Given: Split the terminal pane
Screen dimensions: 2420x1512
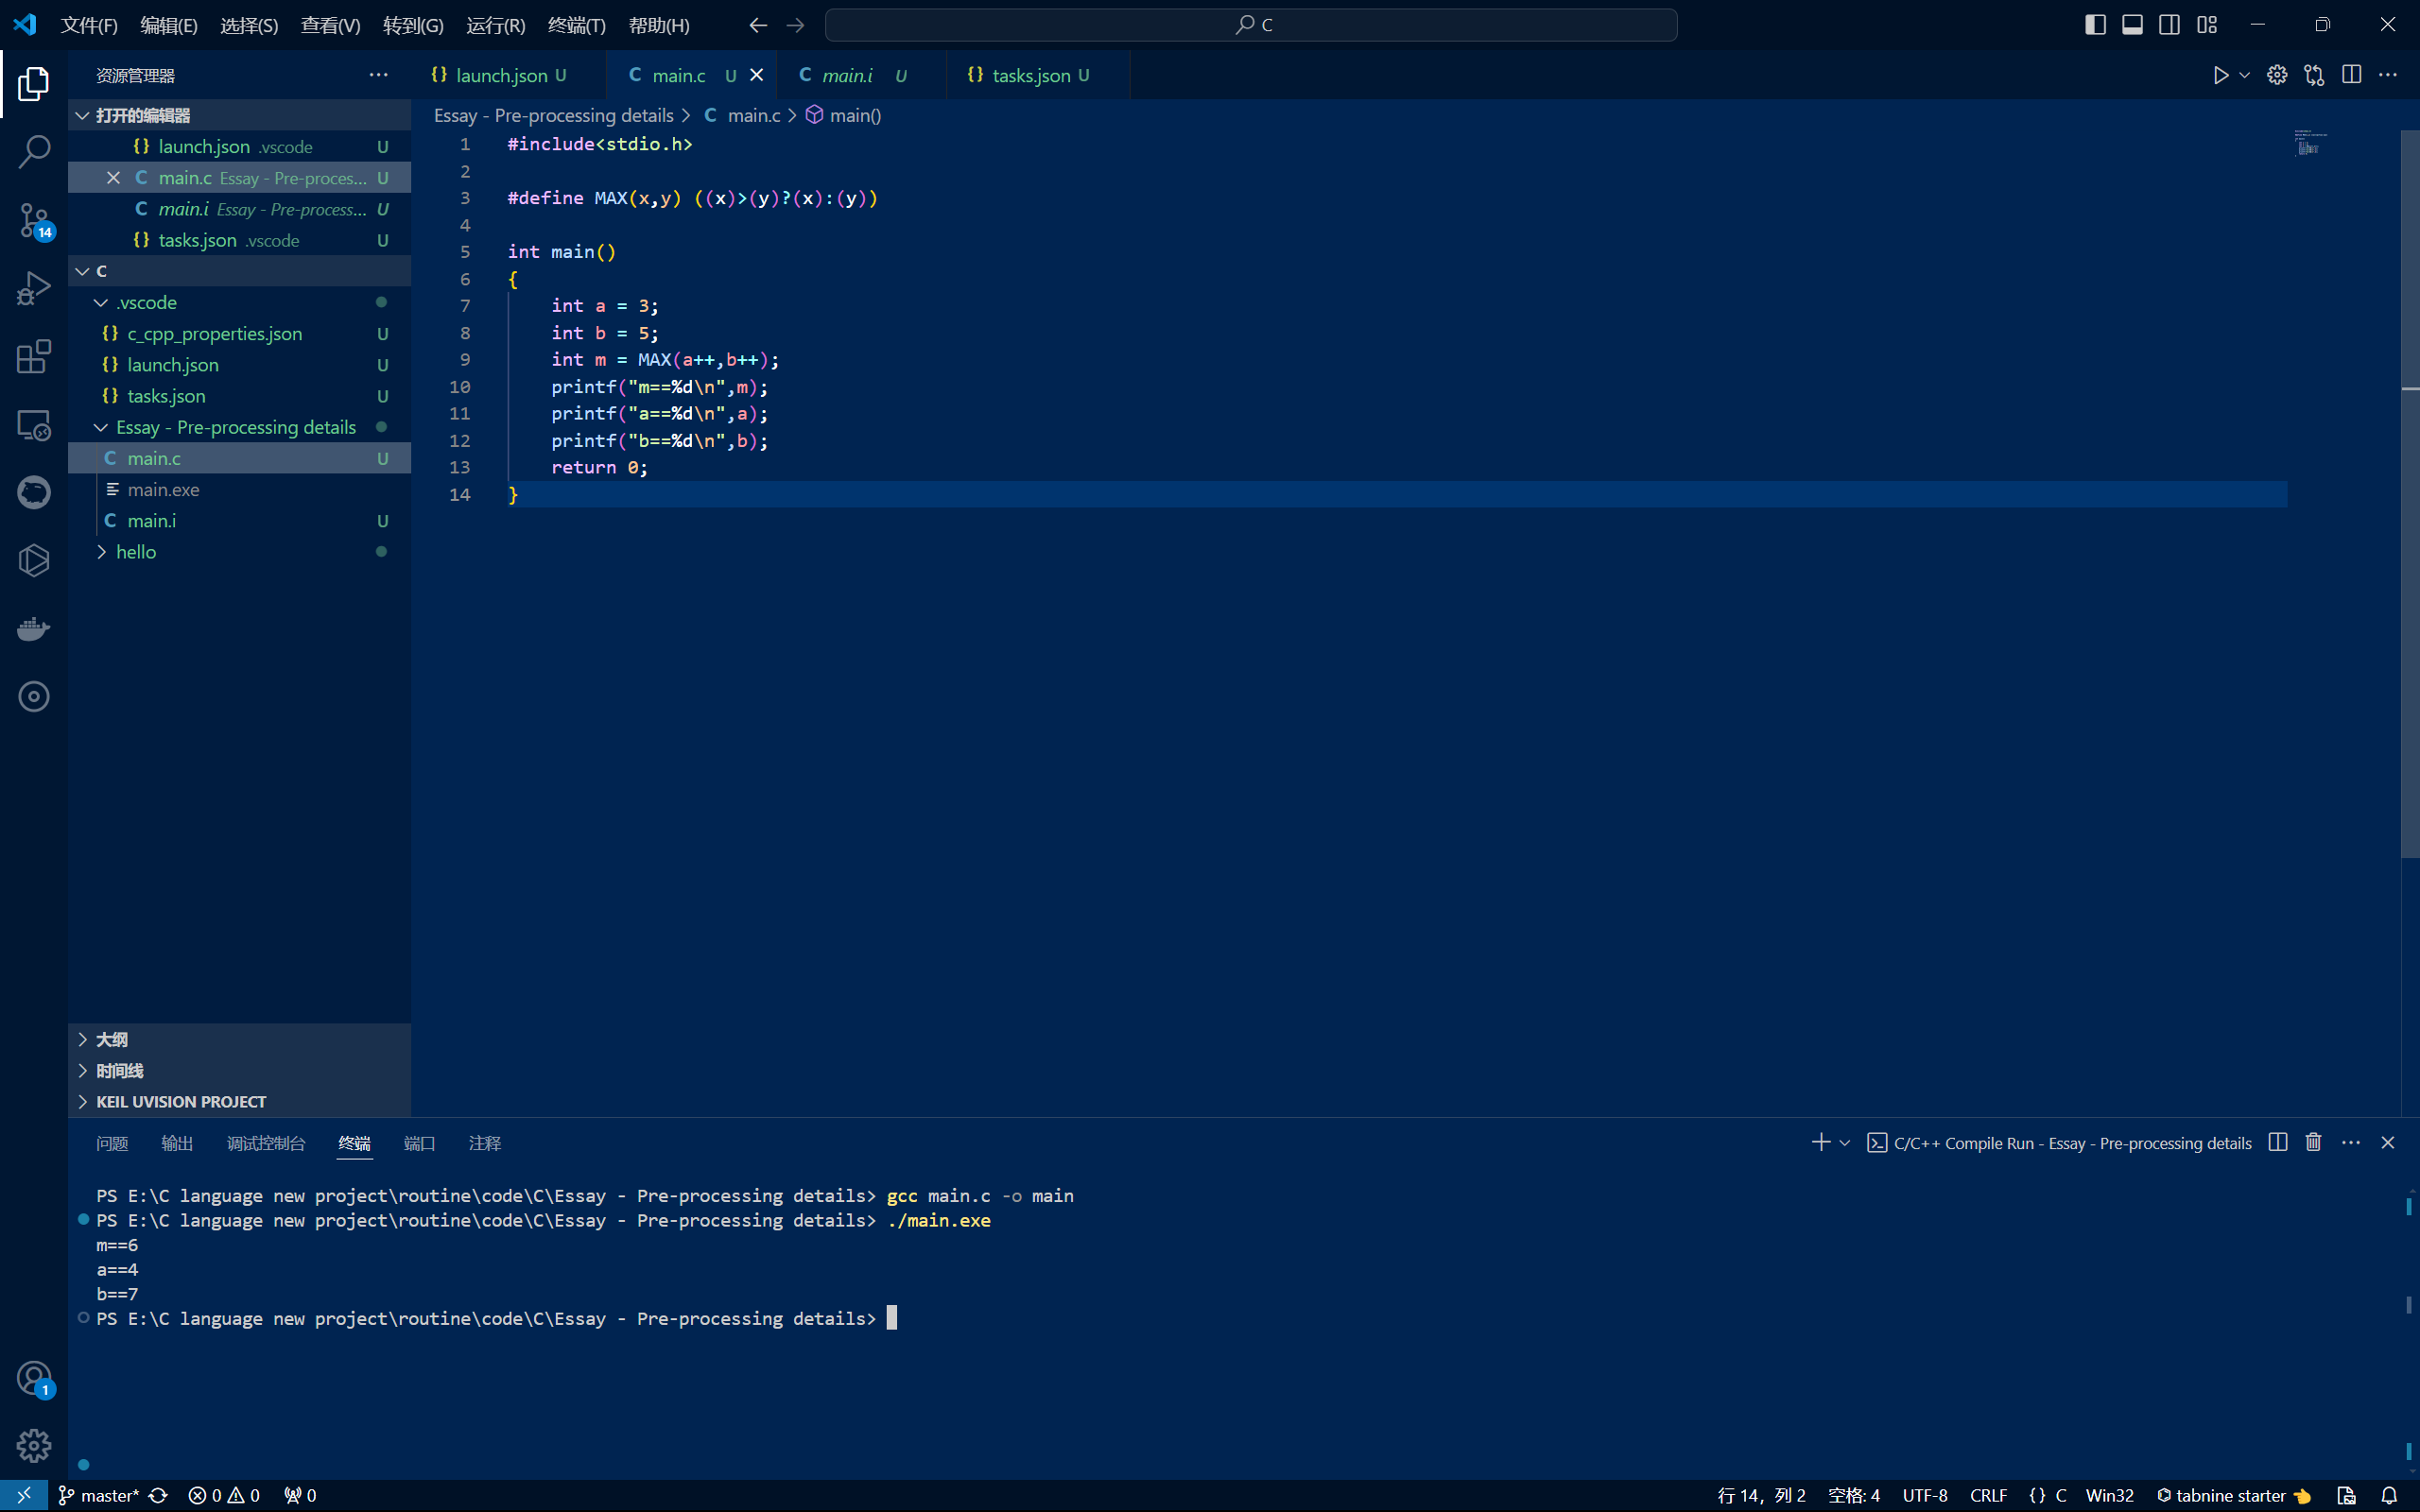Looking at the screenshot, I should coord(2278,1143).
